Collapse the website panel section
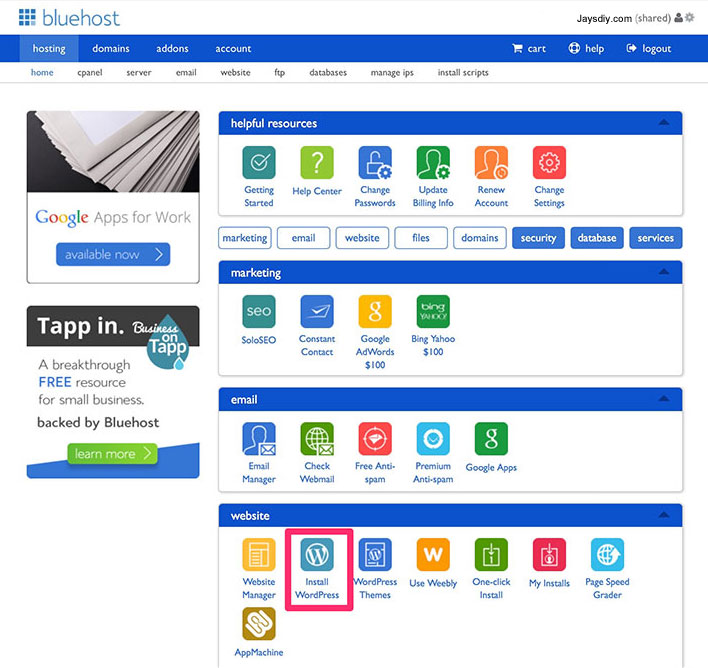Image resolution: width=708 pixels, height=668 pixels. coord(663,515)
